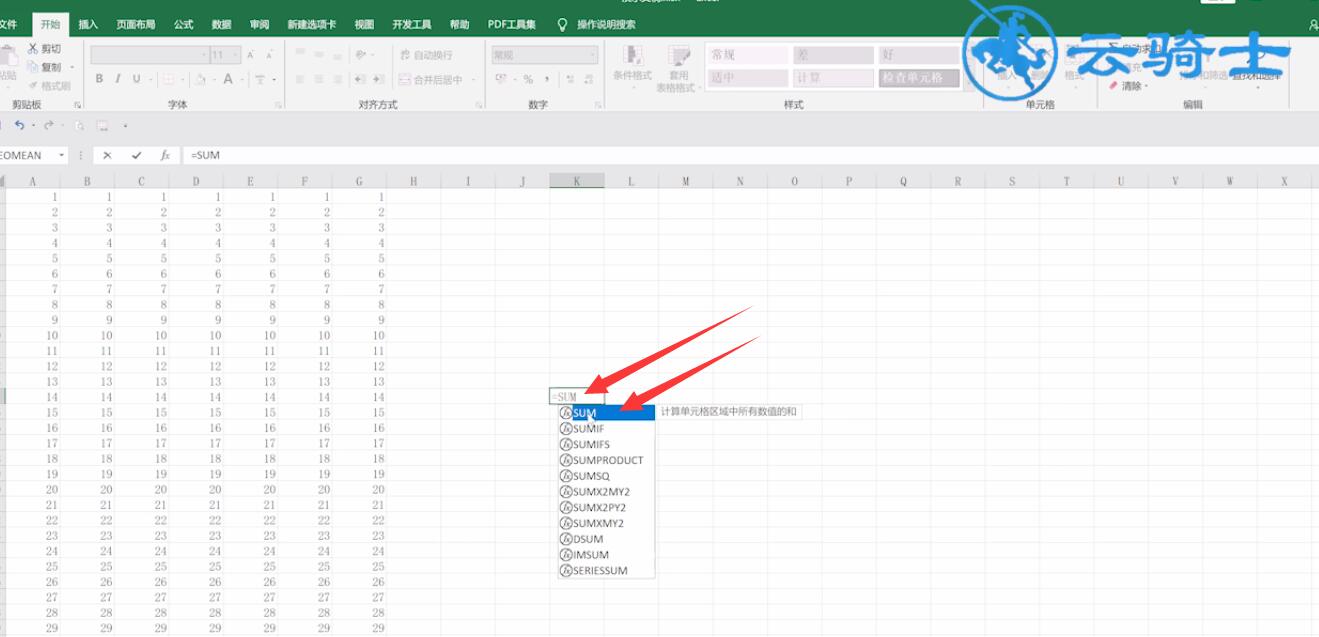Cancel formula entry with X icon
The height and width of the screenshot is (637, 1319).
(107, 155)
